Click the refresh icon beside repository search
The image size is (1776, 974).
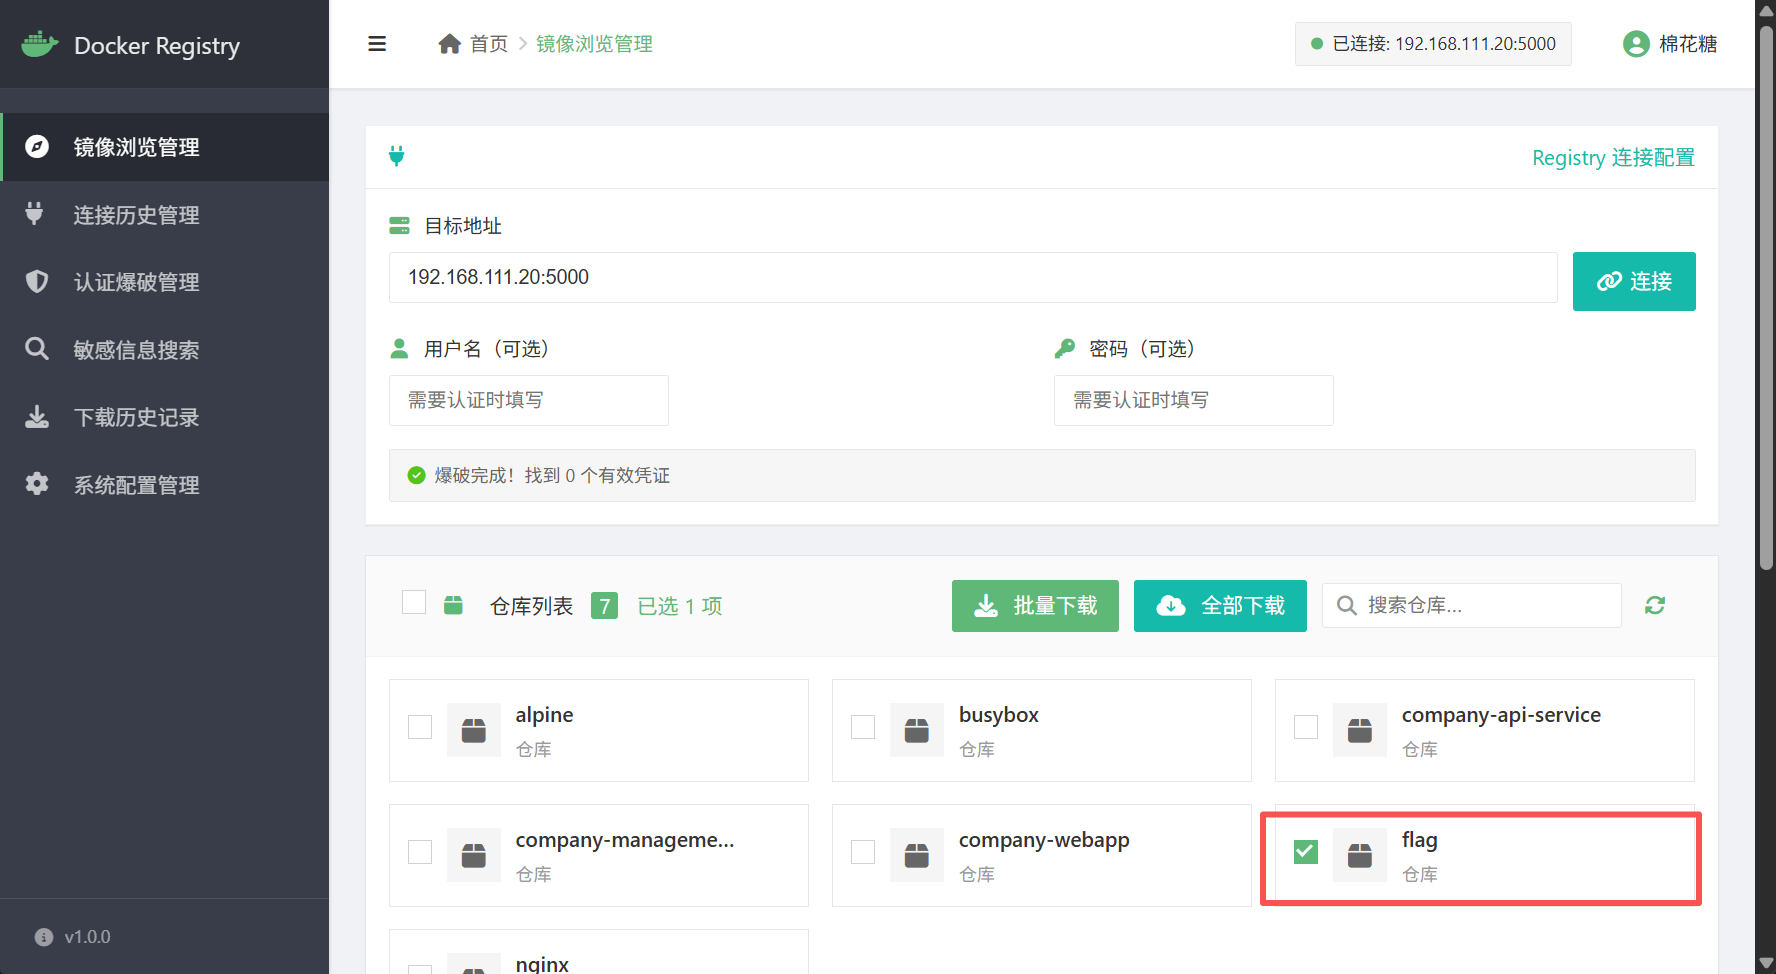point(1655,605)
